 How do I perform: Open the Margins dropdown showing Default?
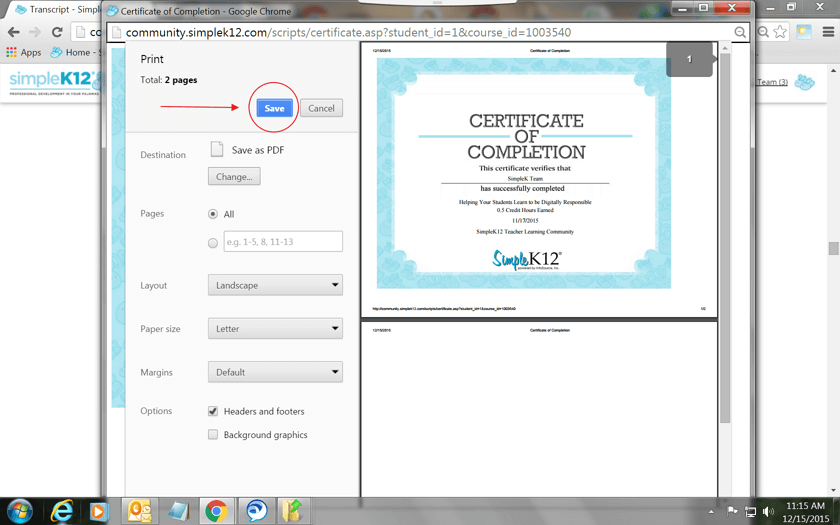coord(275,372)
